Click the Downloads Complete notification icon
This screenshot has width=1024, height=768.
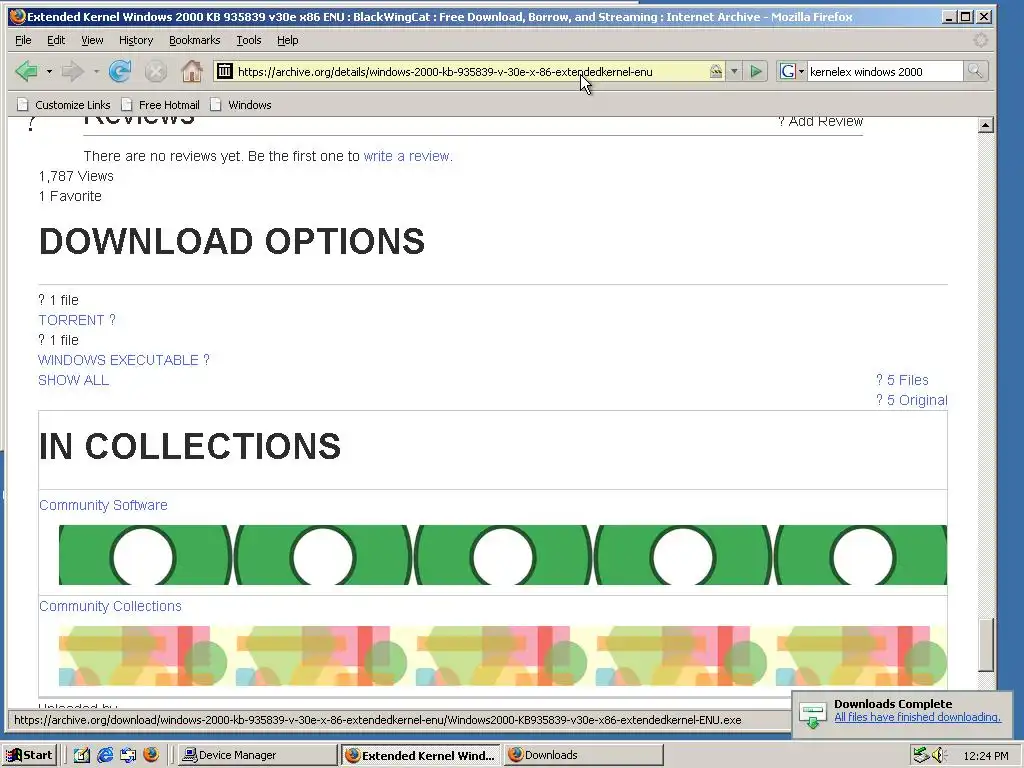coord(812,715)
